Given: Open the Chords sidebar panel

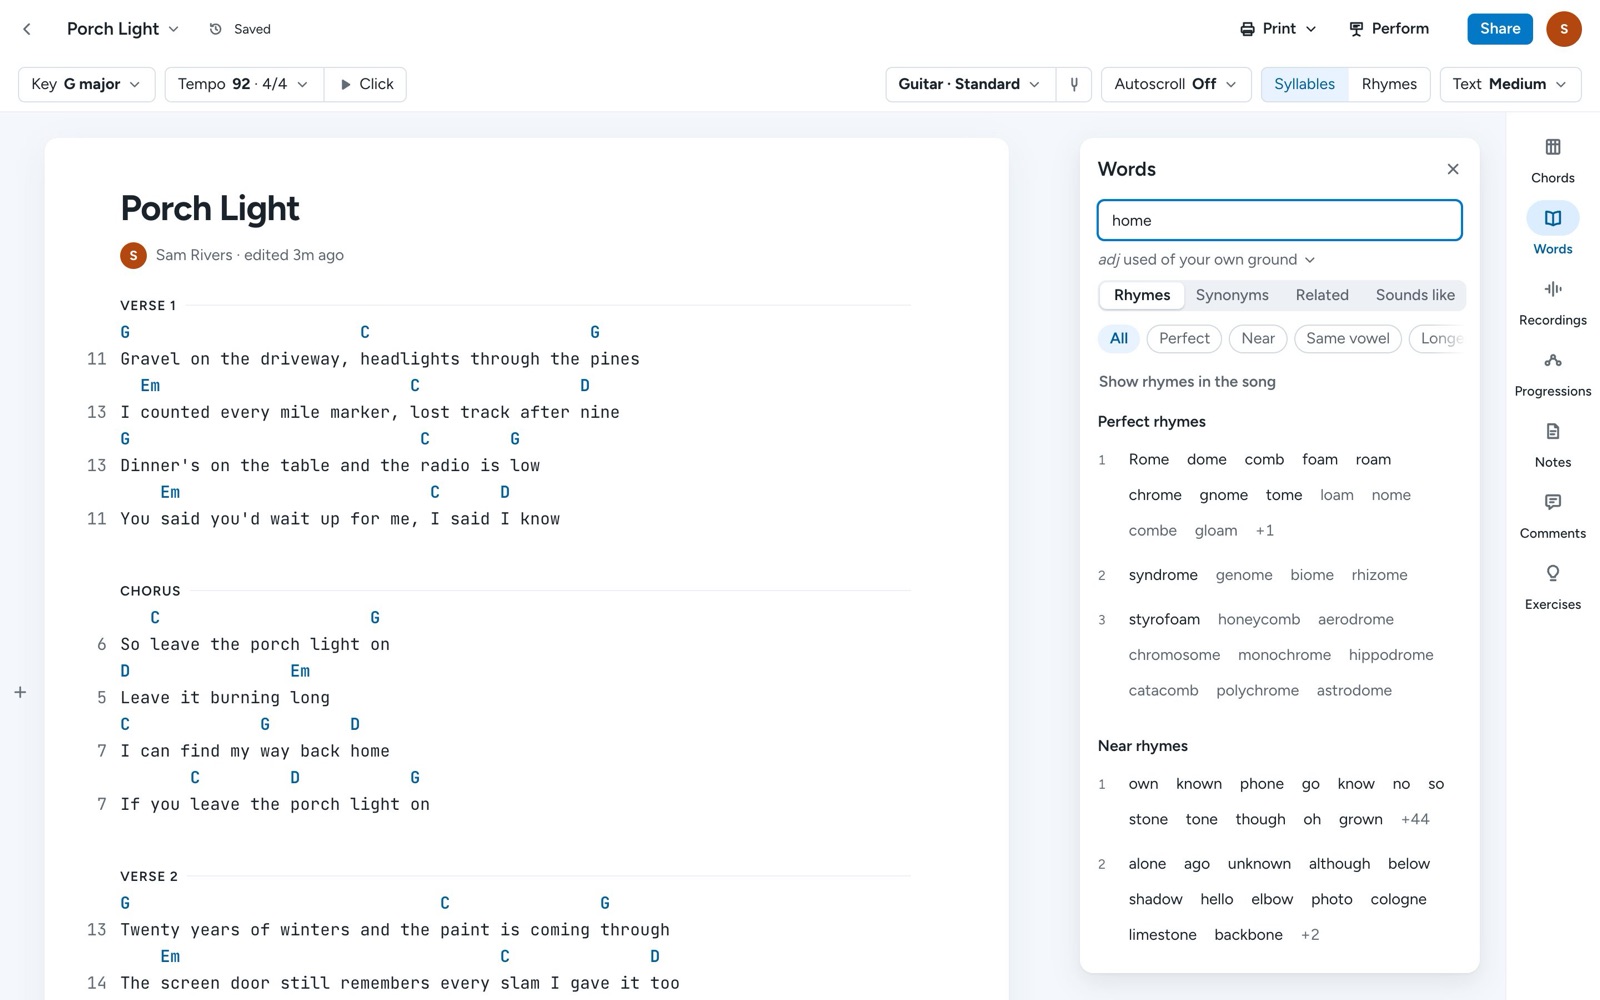Looking at the screenshot, I should [1552, 161].
